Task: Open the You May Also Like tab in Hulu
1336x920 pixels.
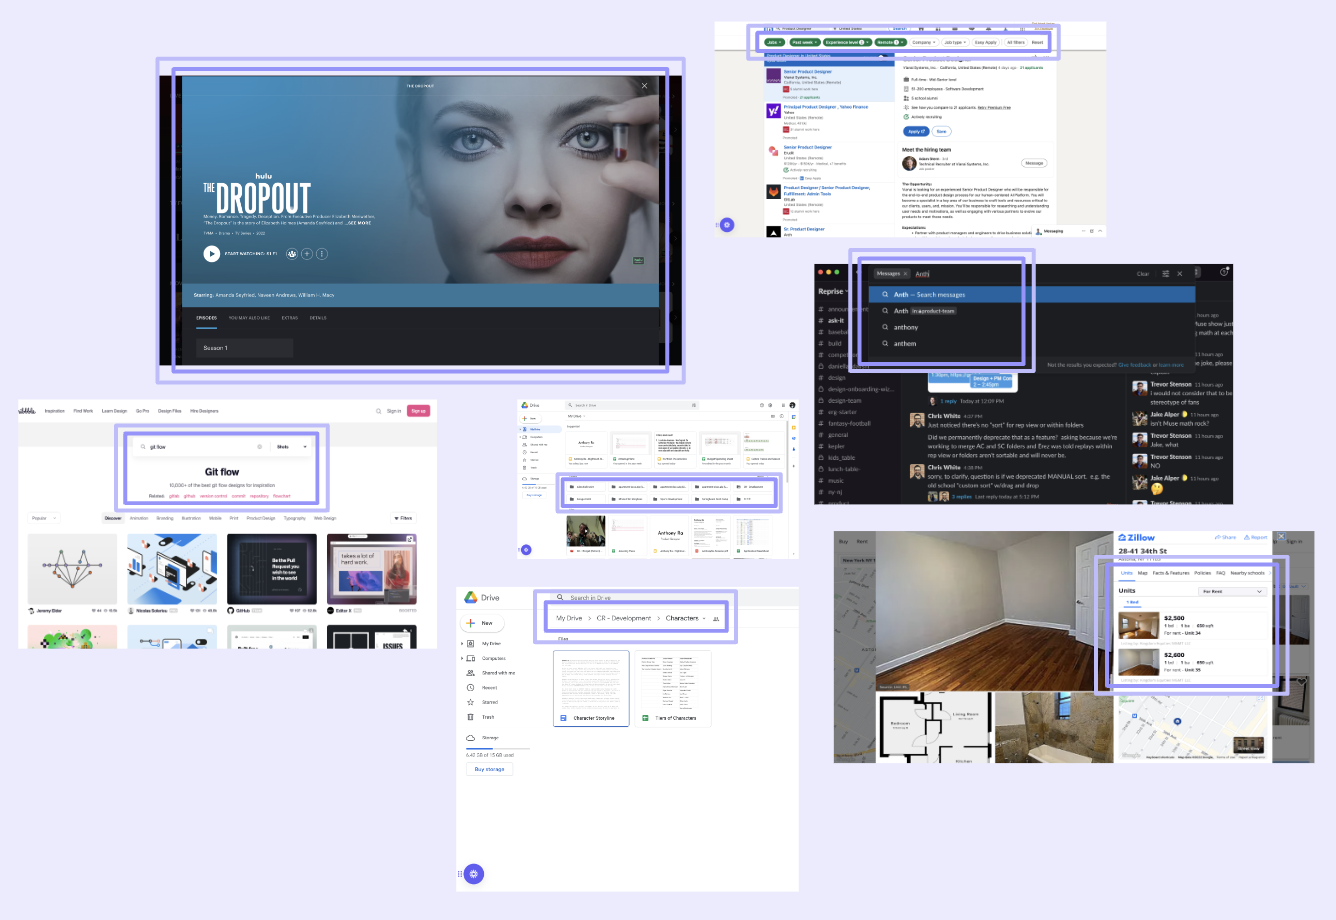Action: 249,318
